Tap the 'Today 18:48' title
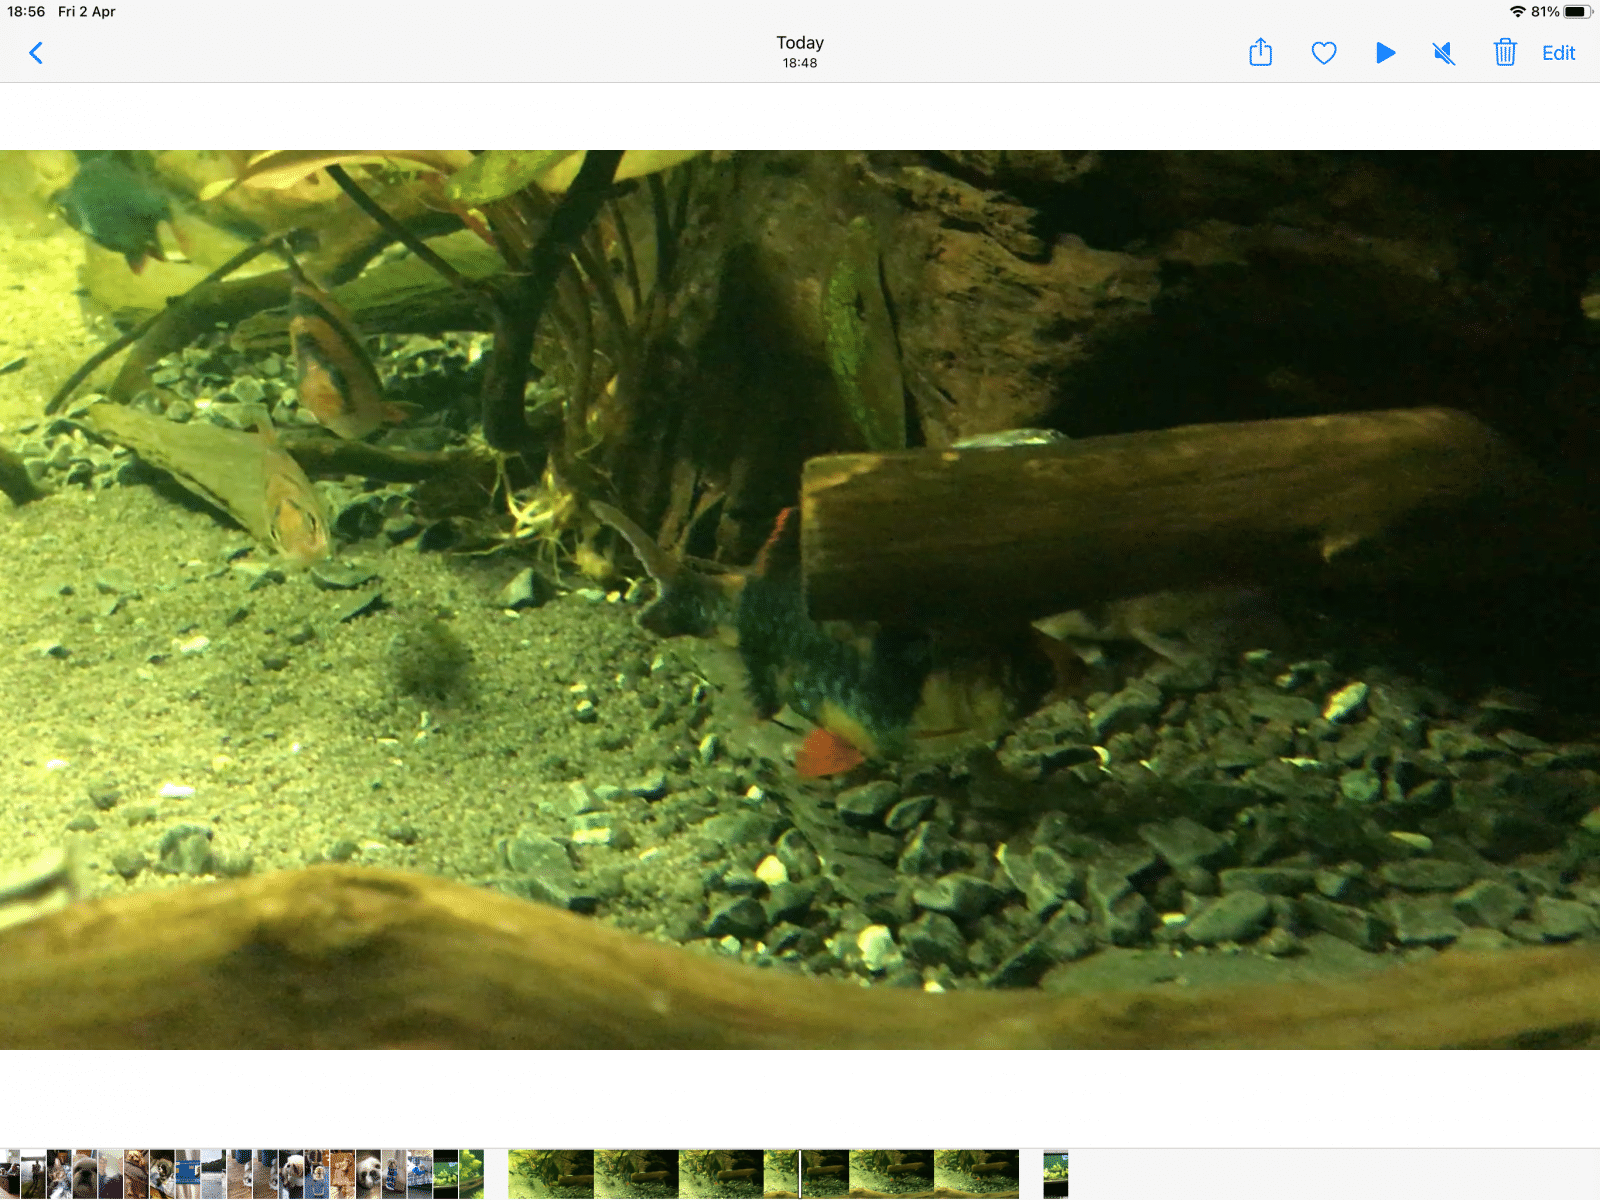 [x=800, y=52]
